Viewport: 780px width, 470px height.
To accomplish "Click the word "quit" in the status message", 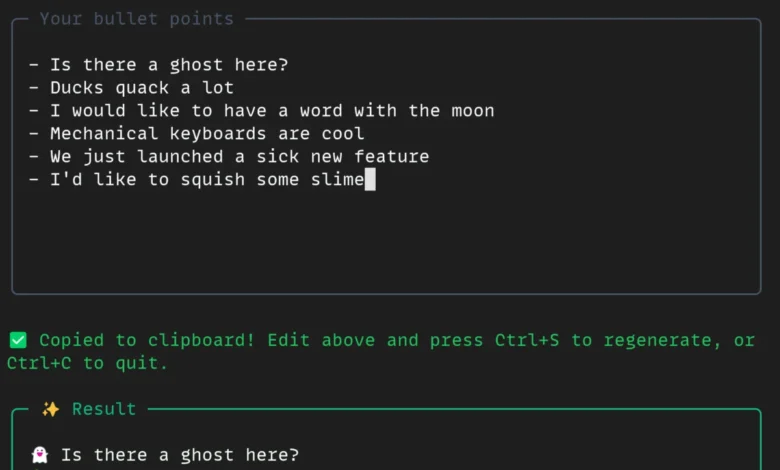I will tap(142, 363).
